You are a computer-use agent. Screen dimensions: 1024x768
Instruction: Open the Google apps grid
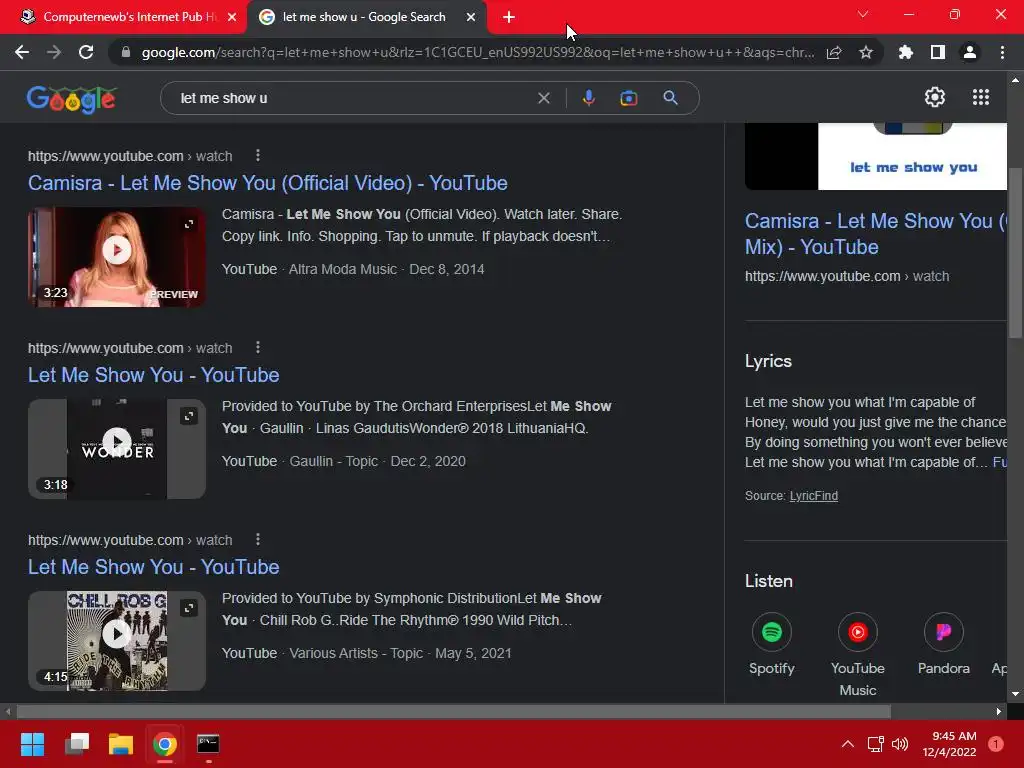coord(980,97)
